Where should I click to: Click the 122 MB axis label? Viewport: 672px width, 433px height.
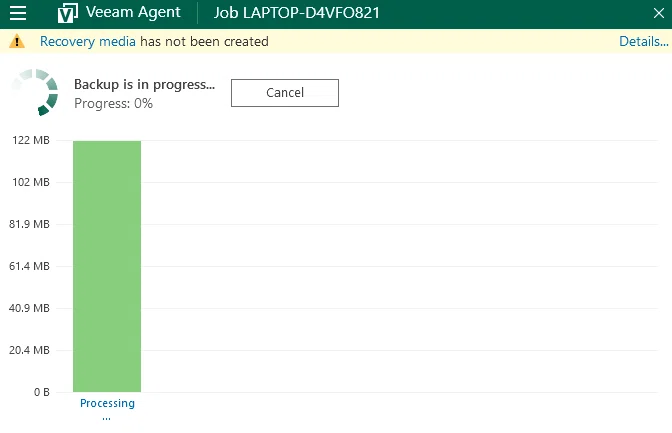(31, 140)
